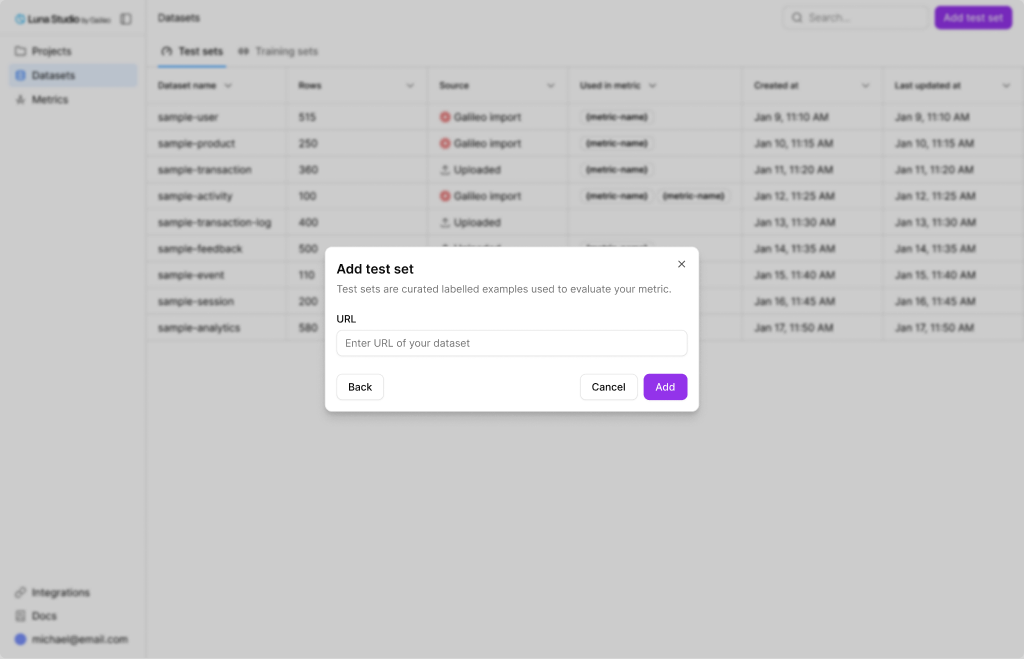This screenshot has height=659, width=1024.
Task: Switch to the Test sets tab
Action: pyautogui.click(x=192, y=51)
